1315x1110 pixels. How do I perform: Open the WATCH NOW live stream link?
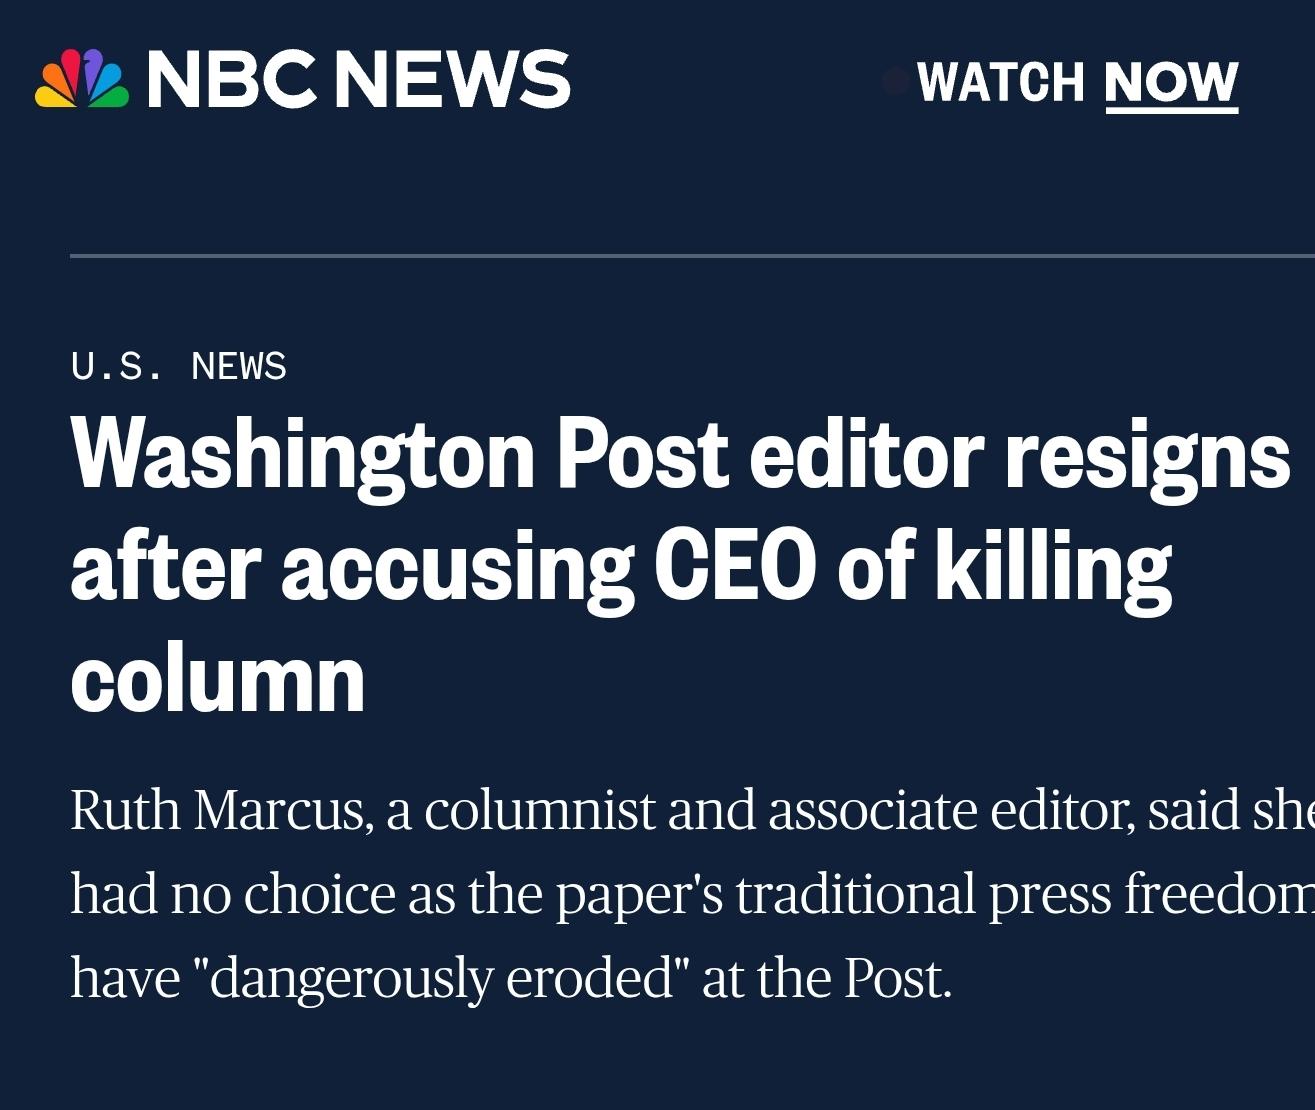[1077, 82]
